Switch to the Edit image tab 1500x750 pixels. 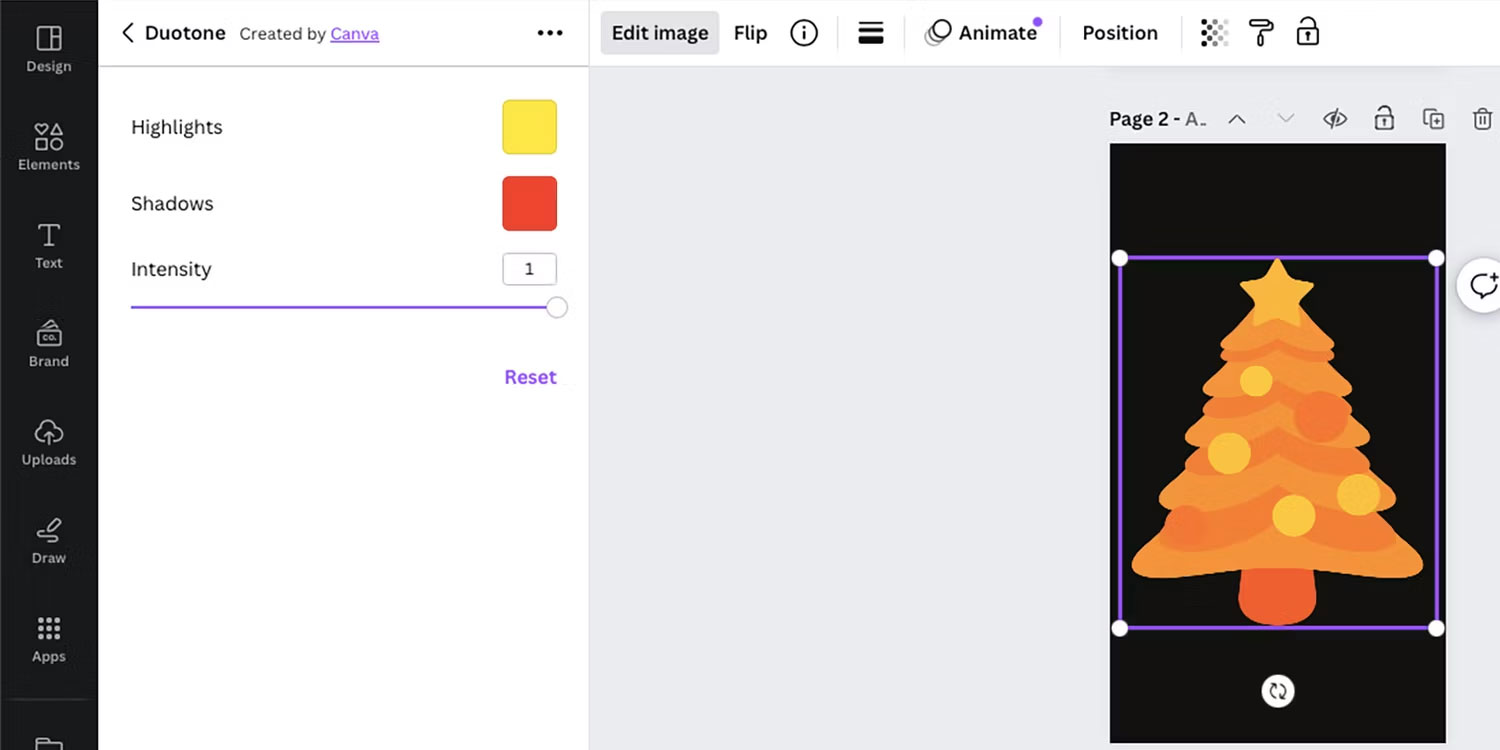coord(659,32)
